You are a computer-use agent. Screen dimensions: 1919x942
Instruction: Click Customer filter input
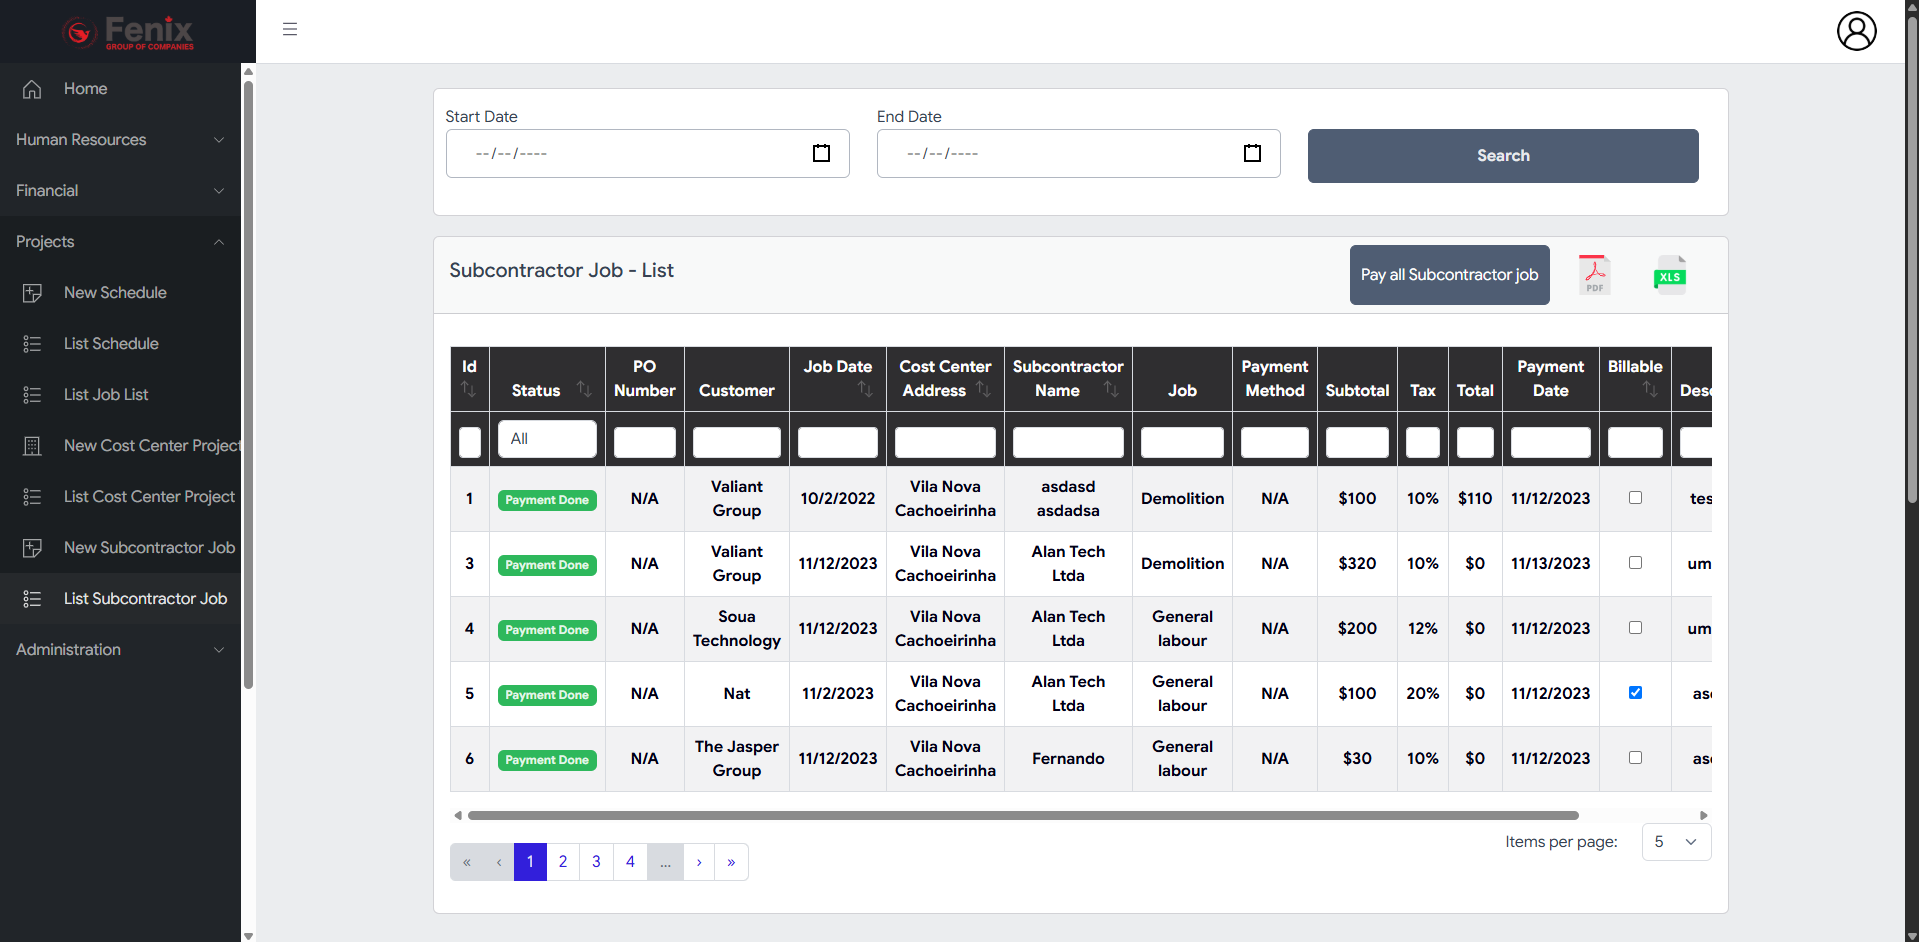click(x=736, y=442)
